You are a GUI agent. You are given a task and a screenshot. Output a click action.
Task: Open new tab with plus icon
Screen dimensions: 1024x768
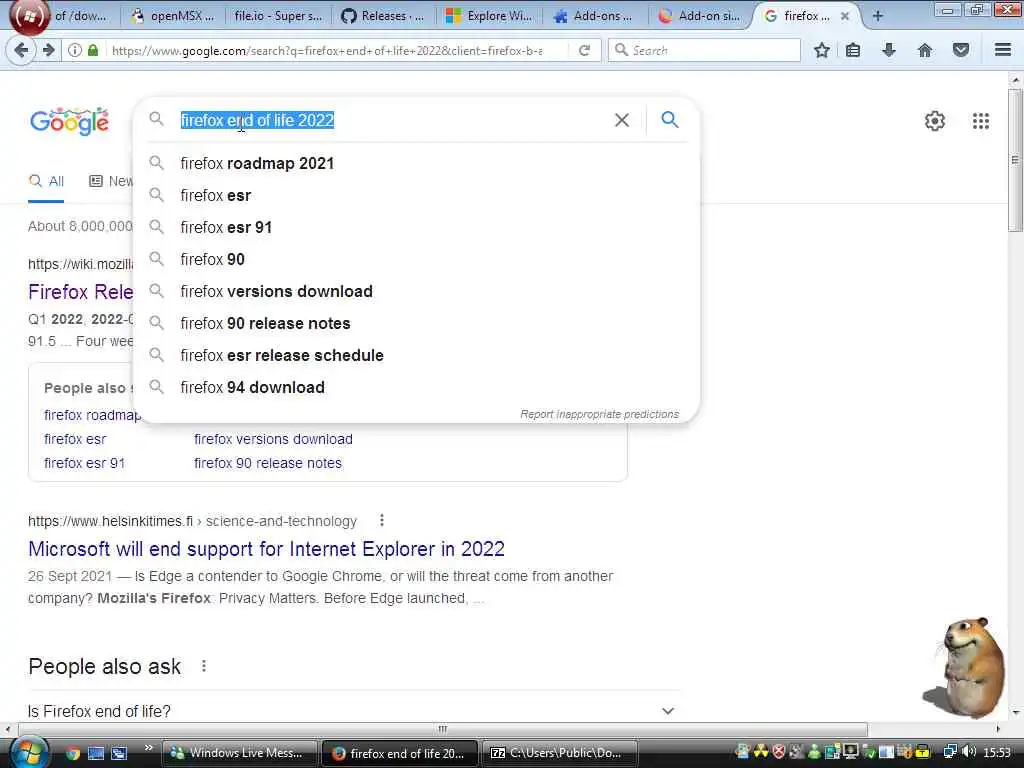(878, 16)
